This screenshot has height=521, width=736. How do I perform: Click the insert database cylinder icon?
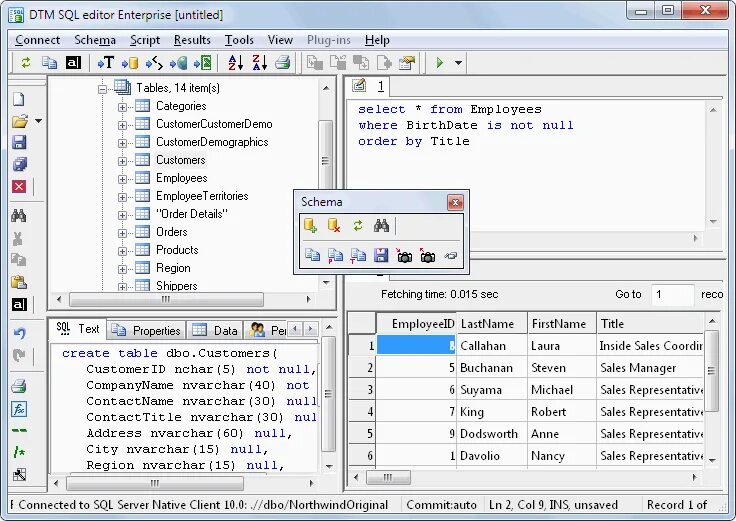[130, 62]
